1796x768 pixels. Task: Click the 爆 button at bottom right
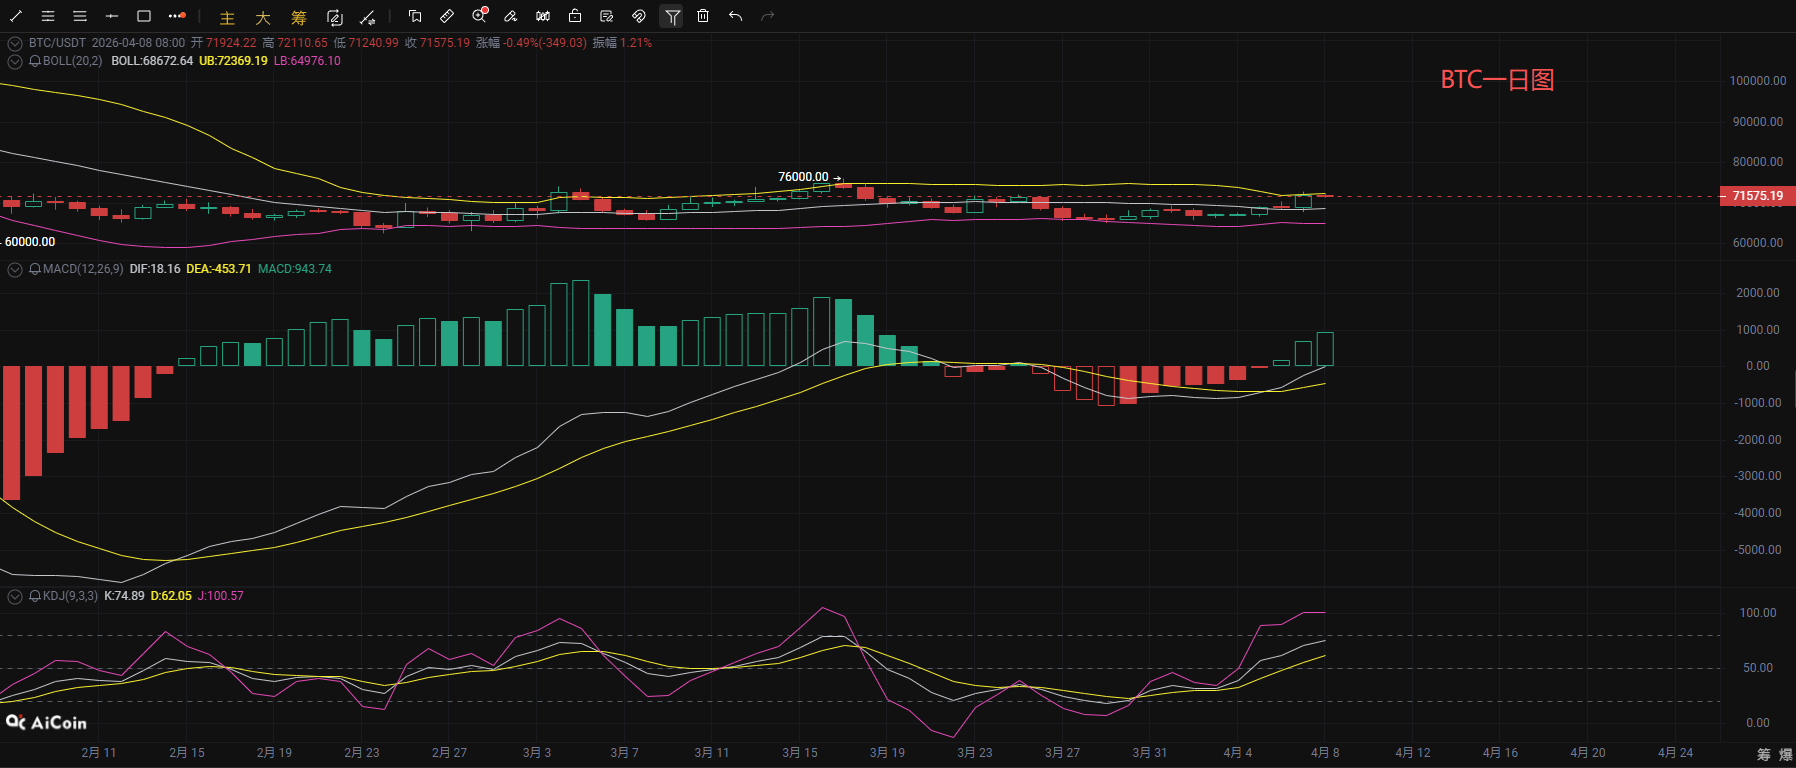click(1785, 754)
